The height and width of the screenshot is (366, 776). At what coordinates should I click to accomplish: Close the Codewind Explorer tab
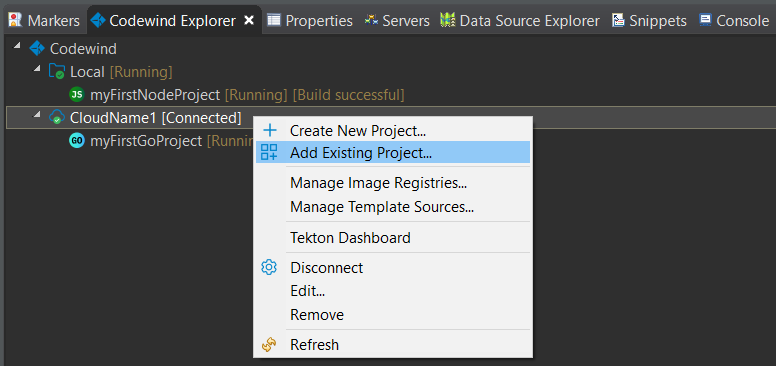(x=249, y=20)
